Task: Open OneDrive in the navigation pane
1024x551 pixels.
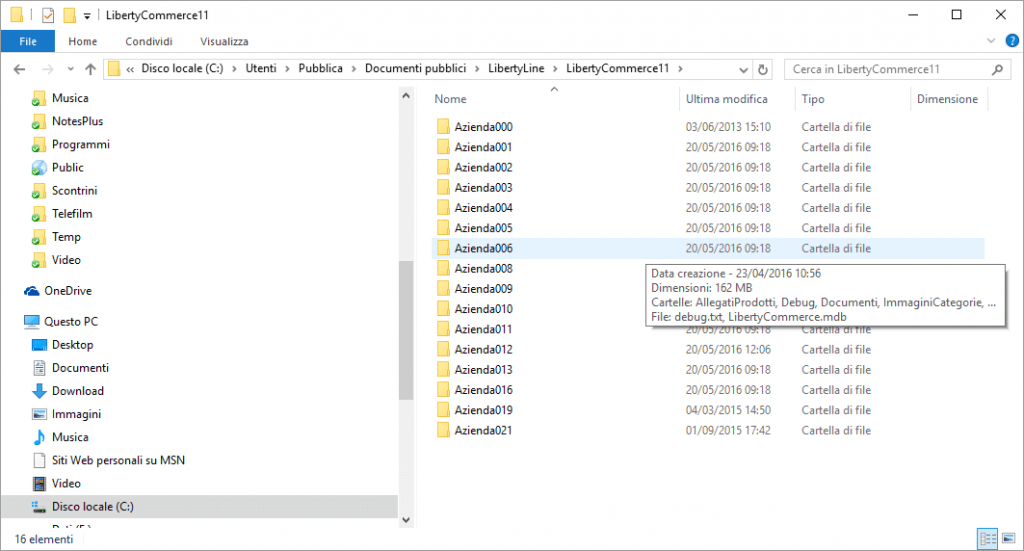Action: pyautogui.click(x=68, y=291)
